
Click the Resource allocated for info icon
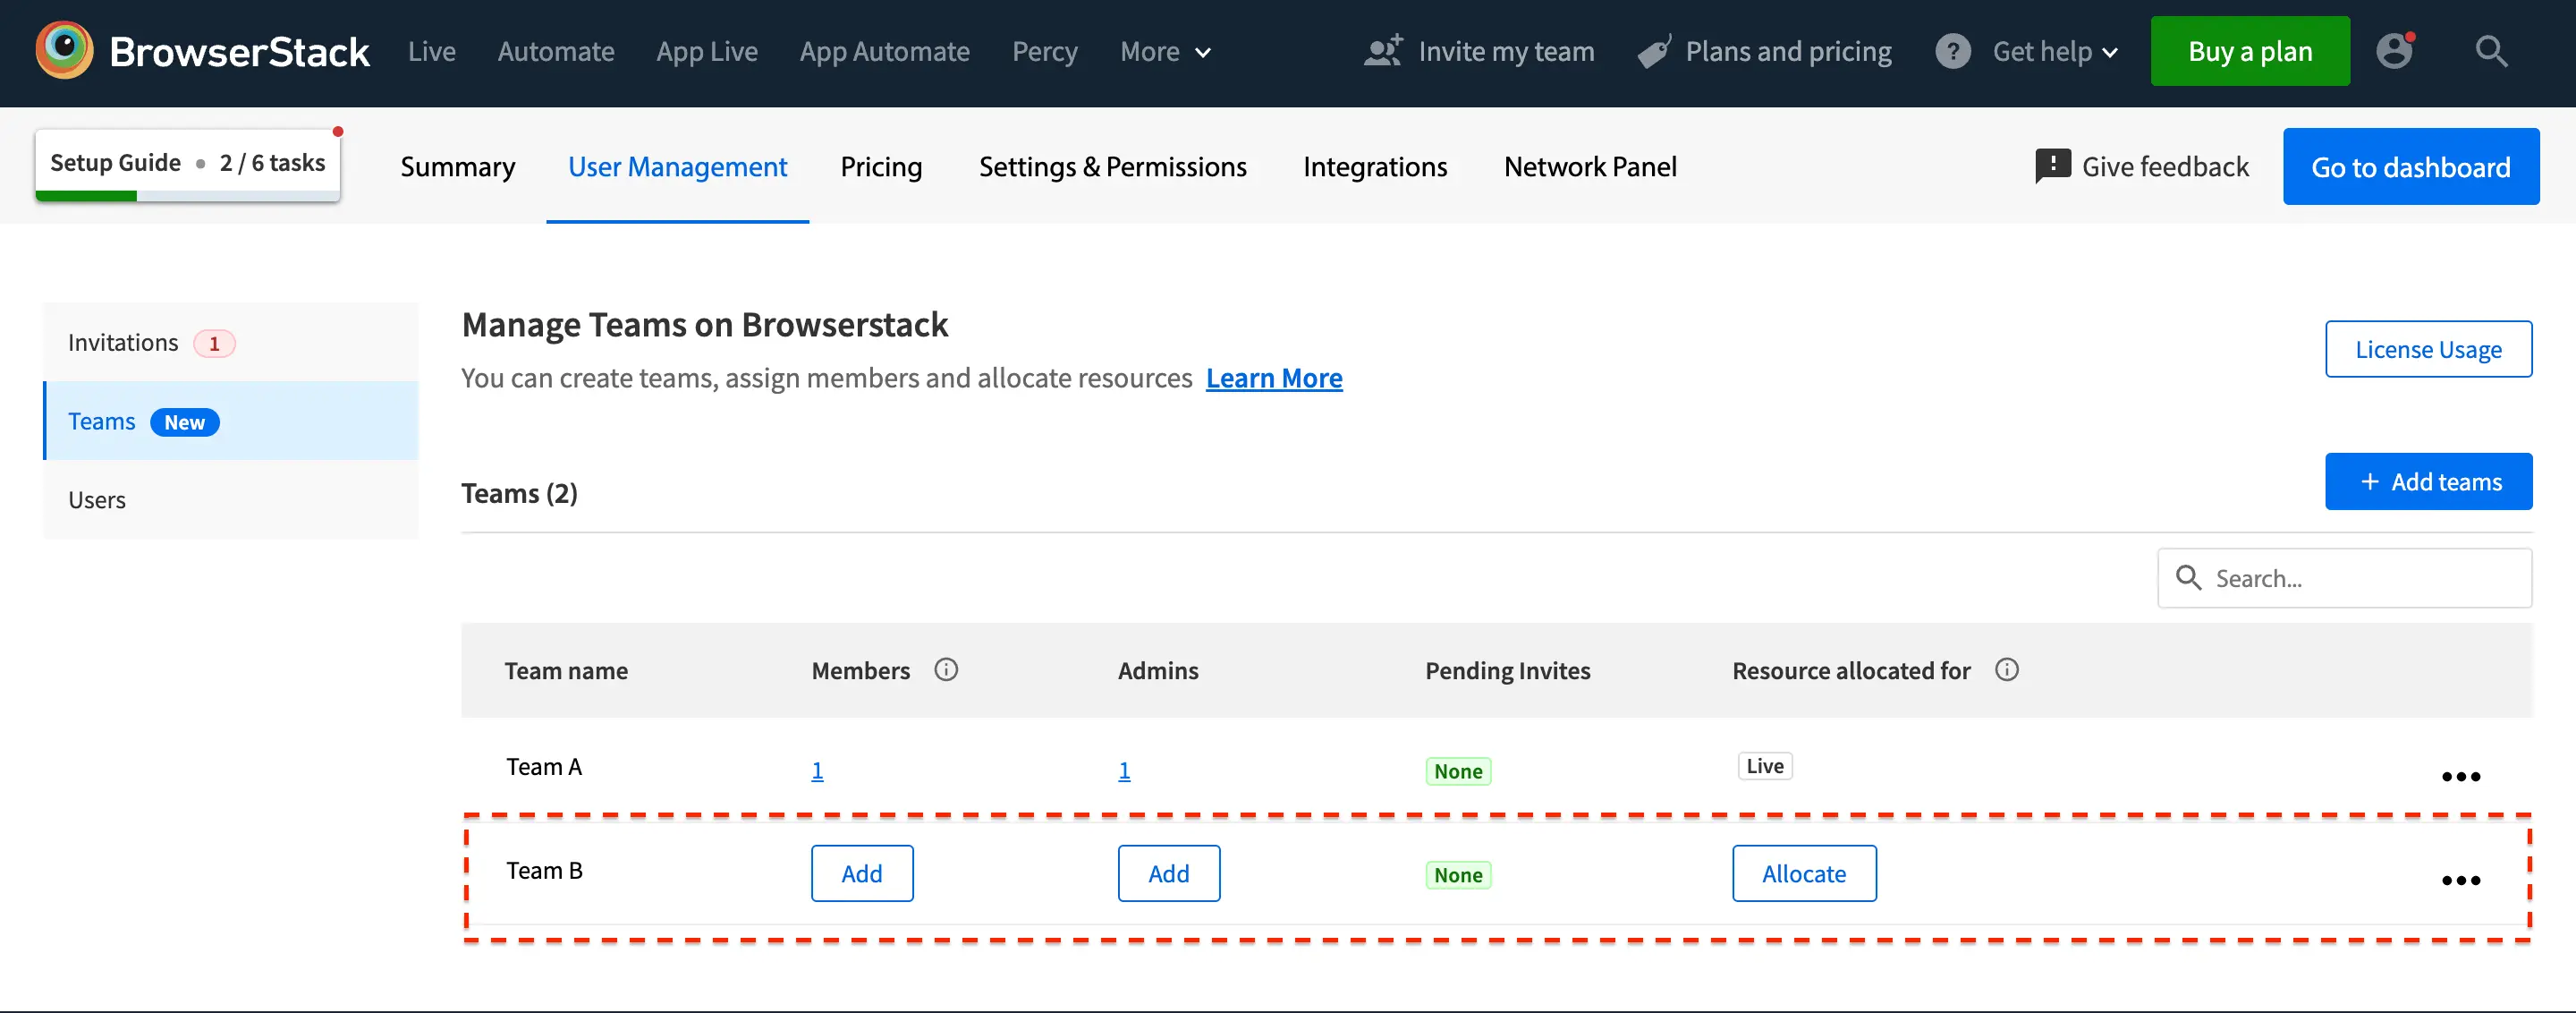(2006, 670)
